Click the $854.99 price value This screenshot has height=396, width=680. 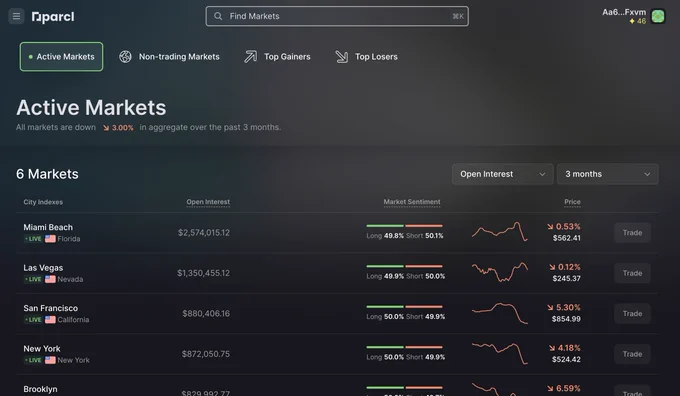point(566,319)
